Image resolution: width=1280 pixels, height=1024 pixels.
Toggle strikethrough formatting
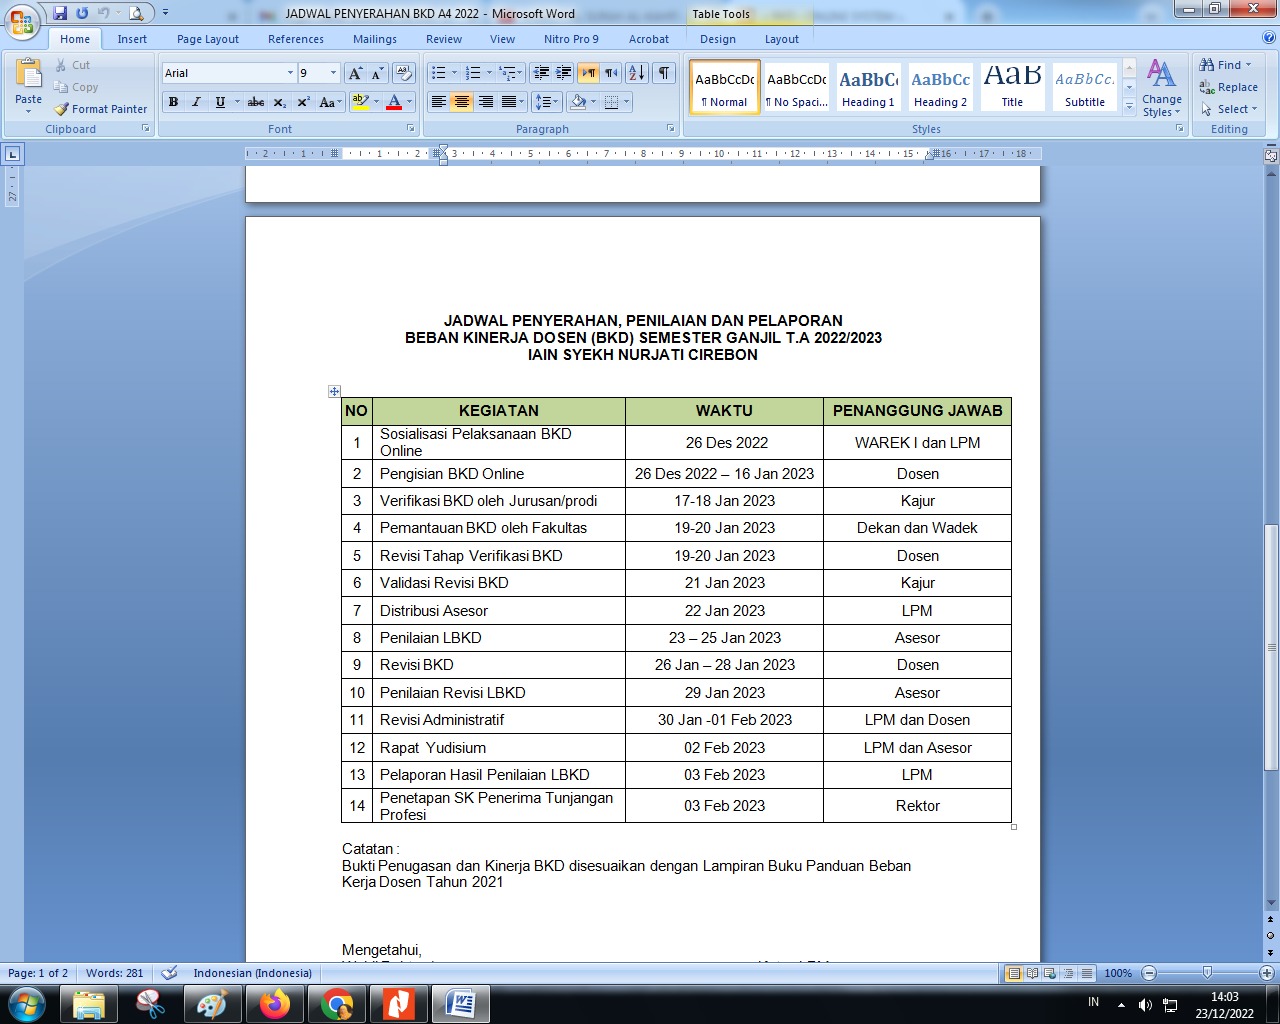256,102
